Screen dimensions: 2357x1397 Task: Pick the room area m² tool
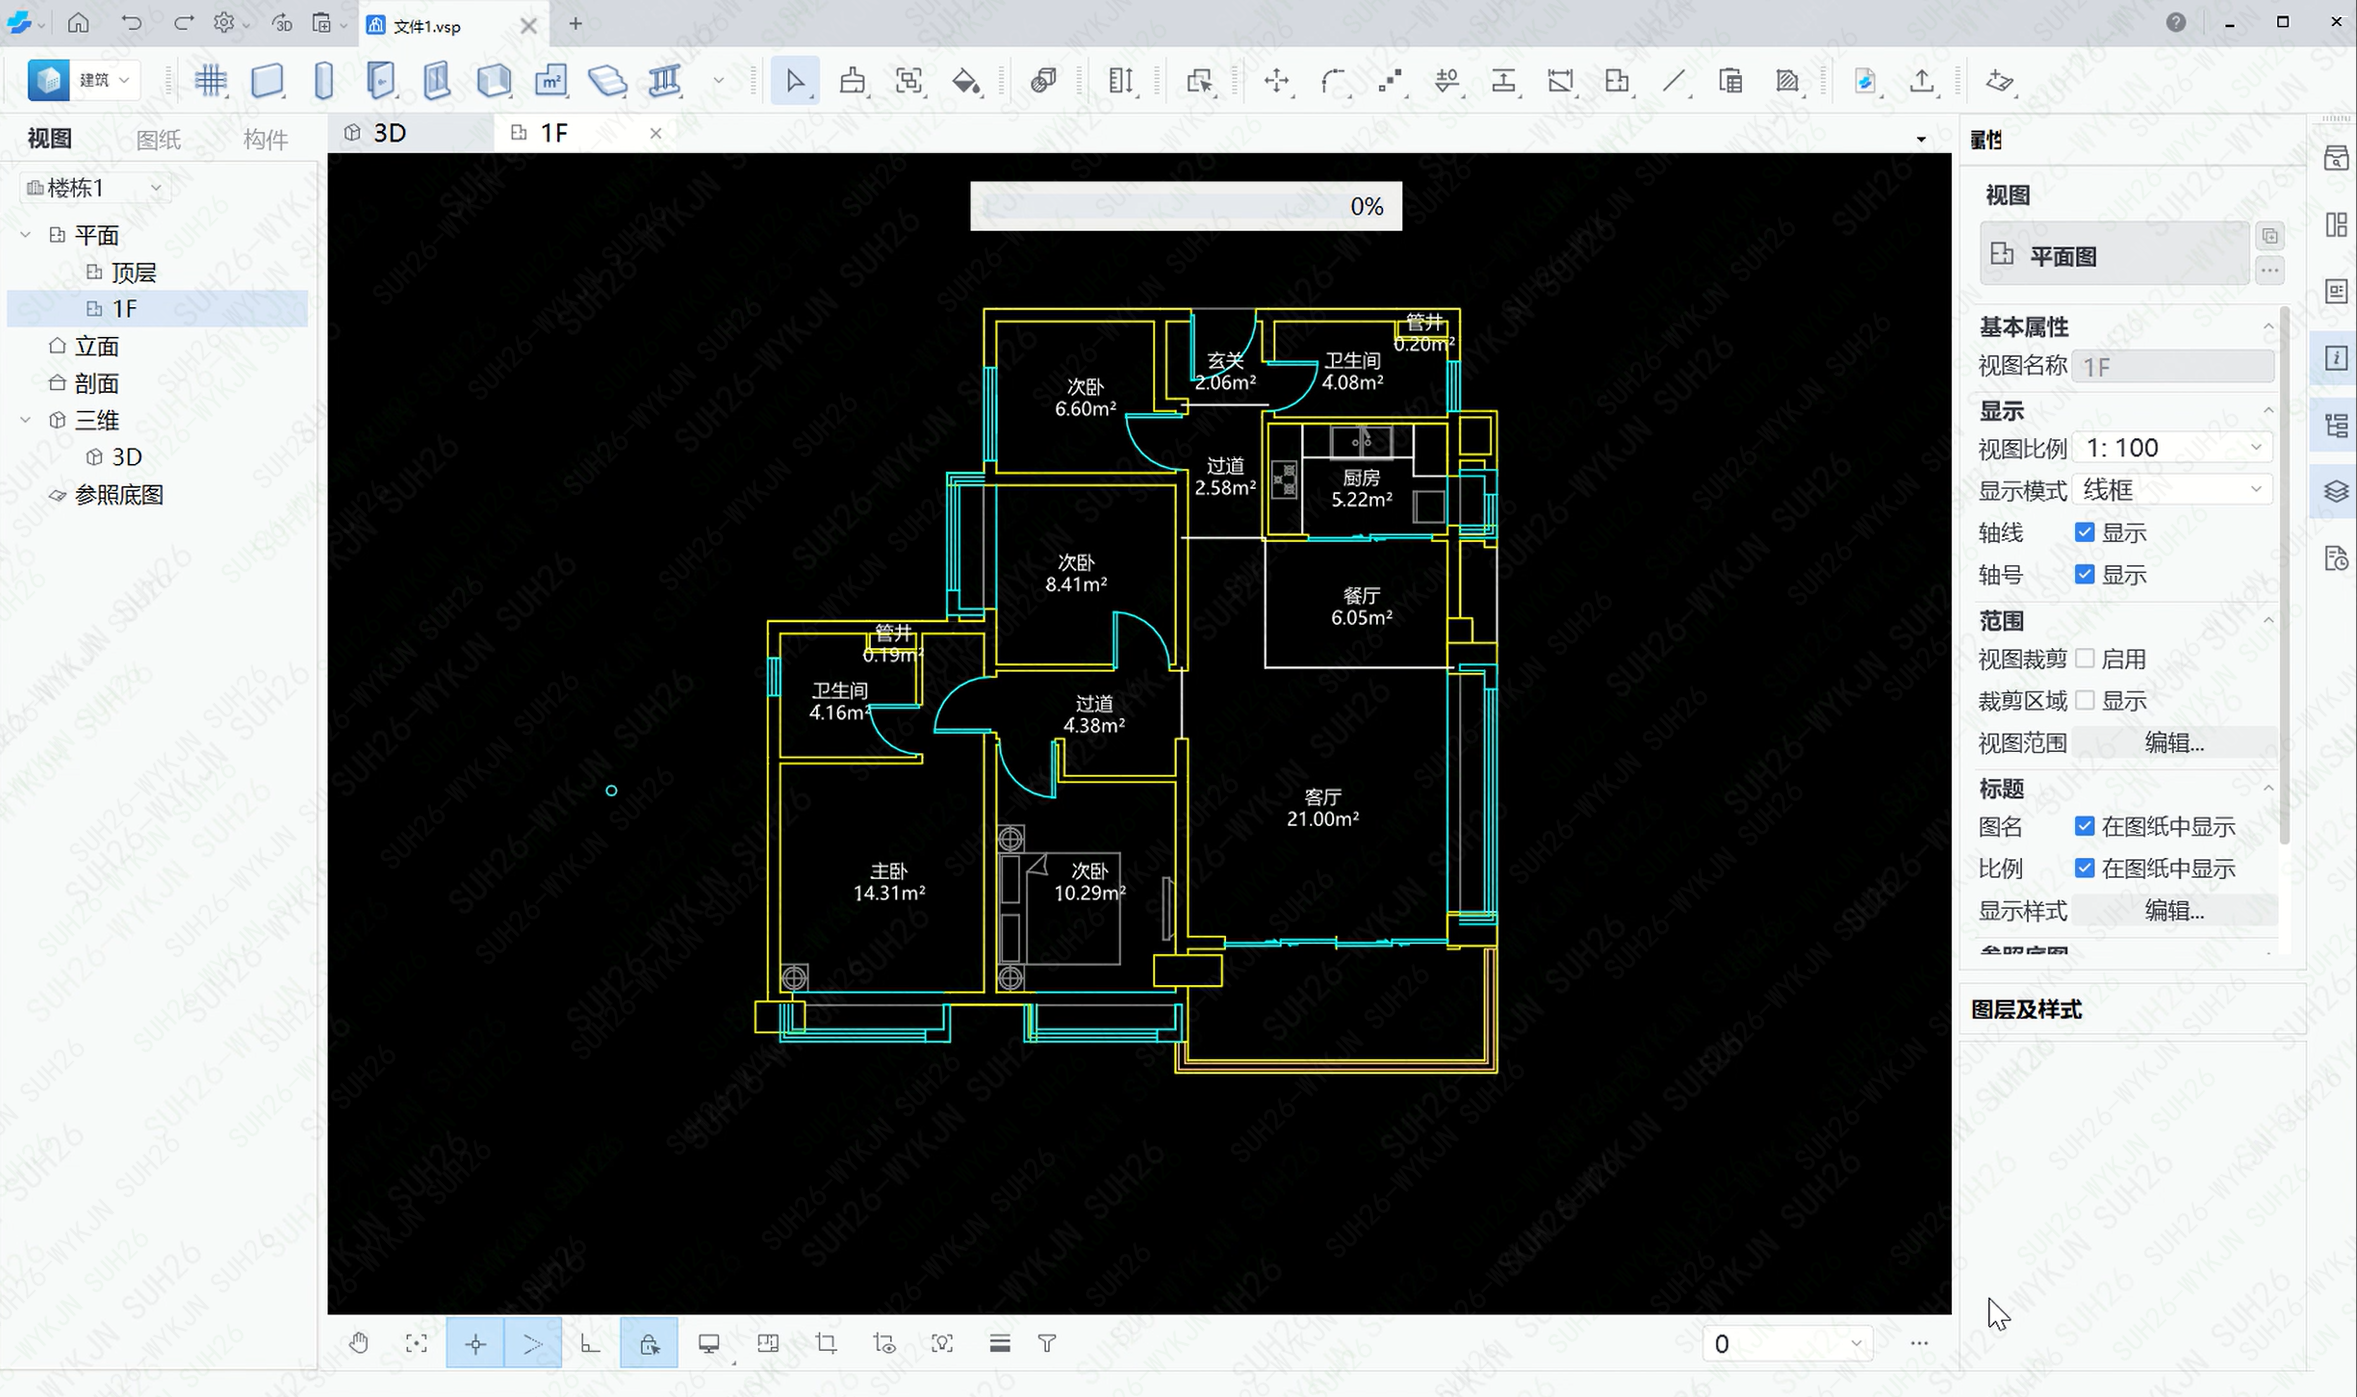click(x=551, y=81)
